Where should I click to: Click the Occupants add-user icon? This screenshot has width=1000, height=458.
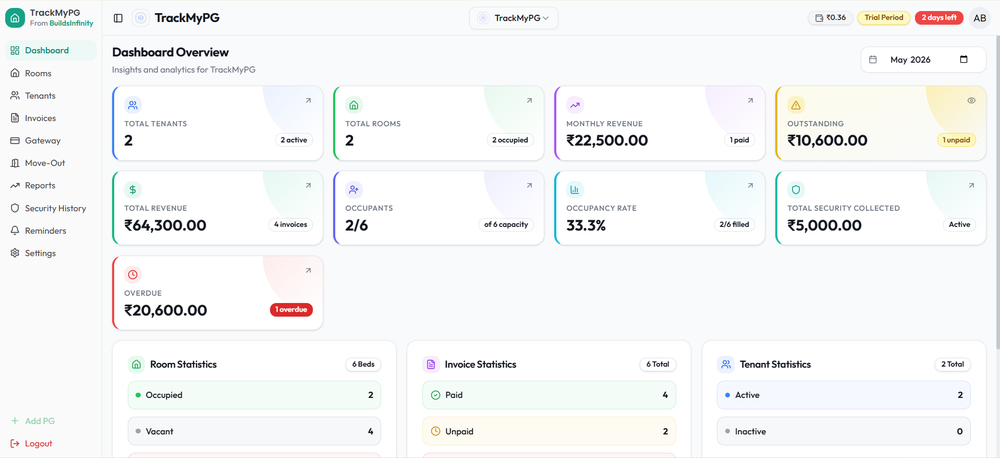[x=354, y=189]
